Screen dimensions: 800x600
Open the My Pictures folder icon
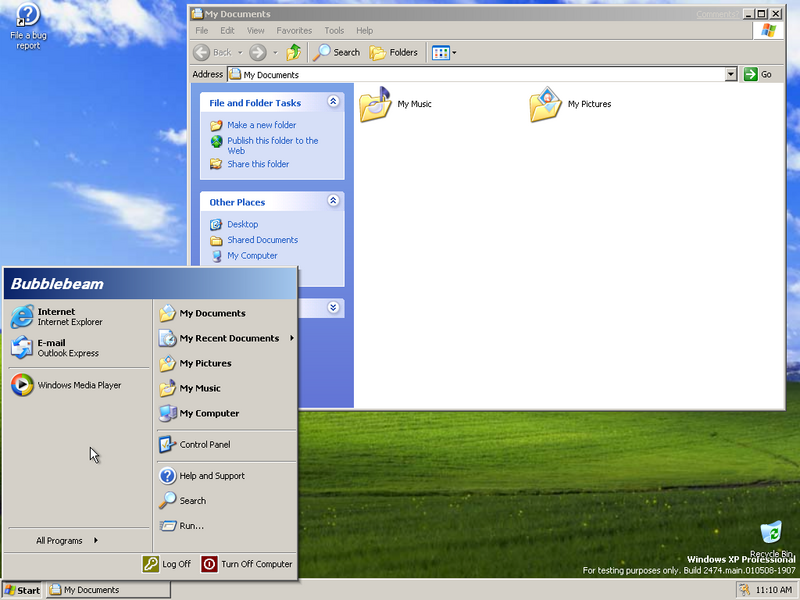[x=546, y=104]
